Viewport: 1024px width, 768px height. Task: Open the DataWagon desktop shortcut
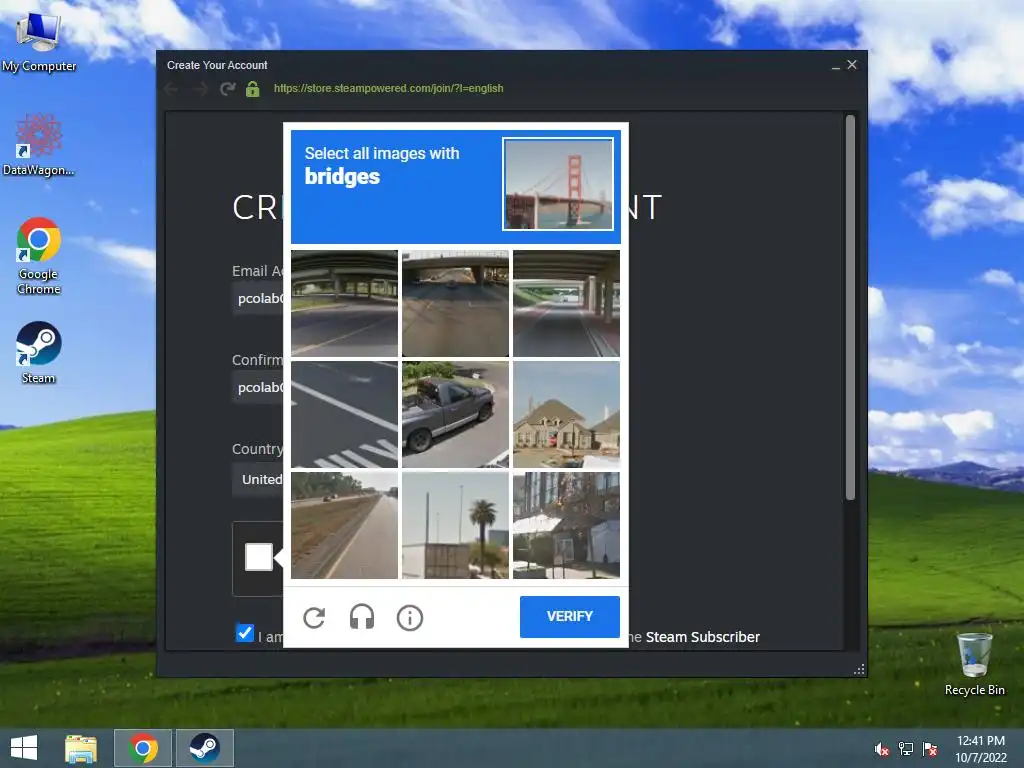(x=39, y=145)
